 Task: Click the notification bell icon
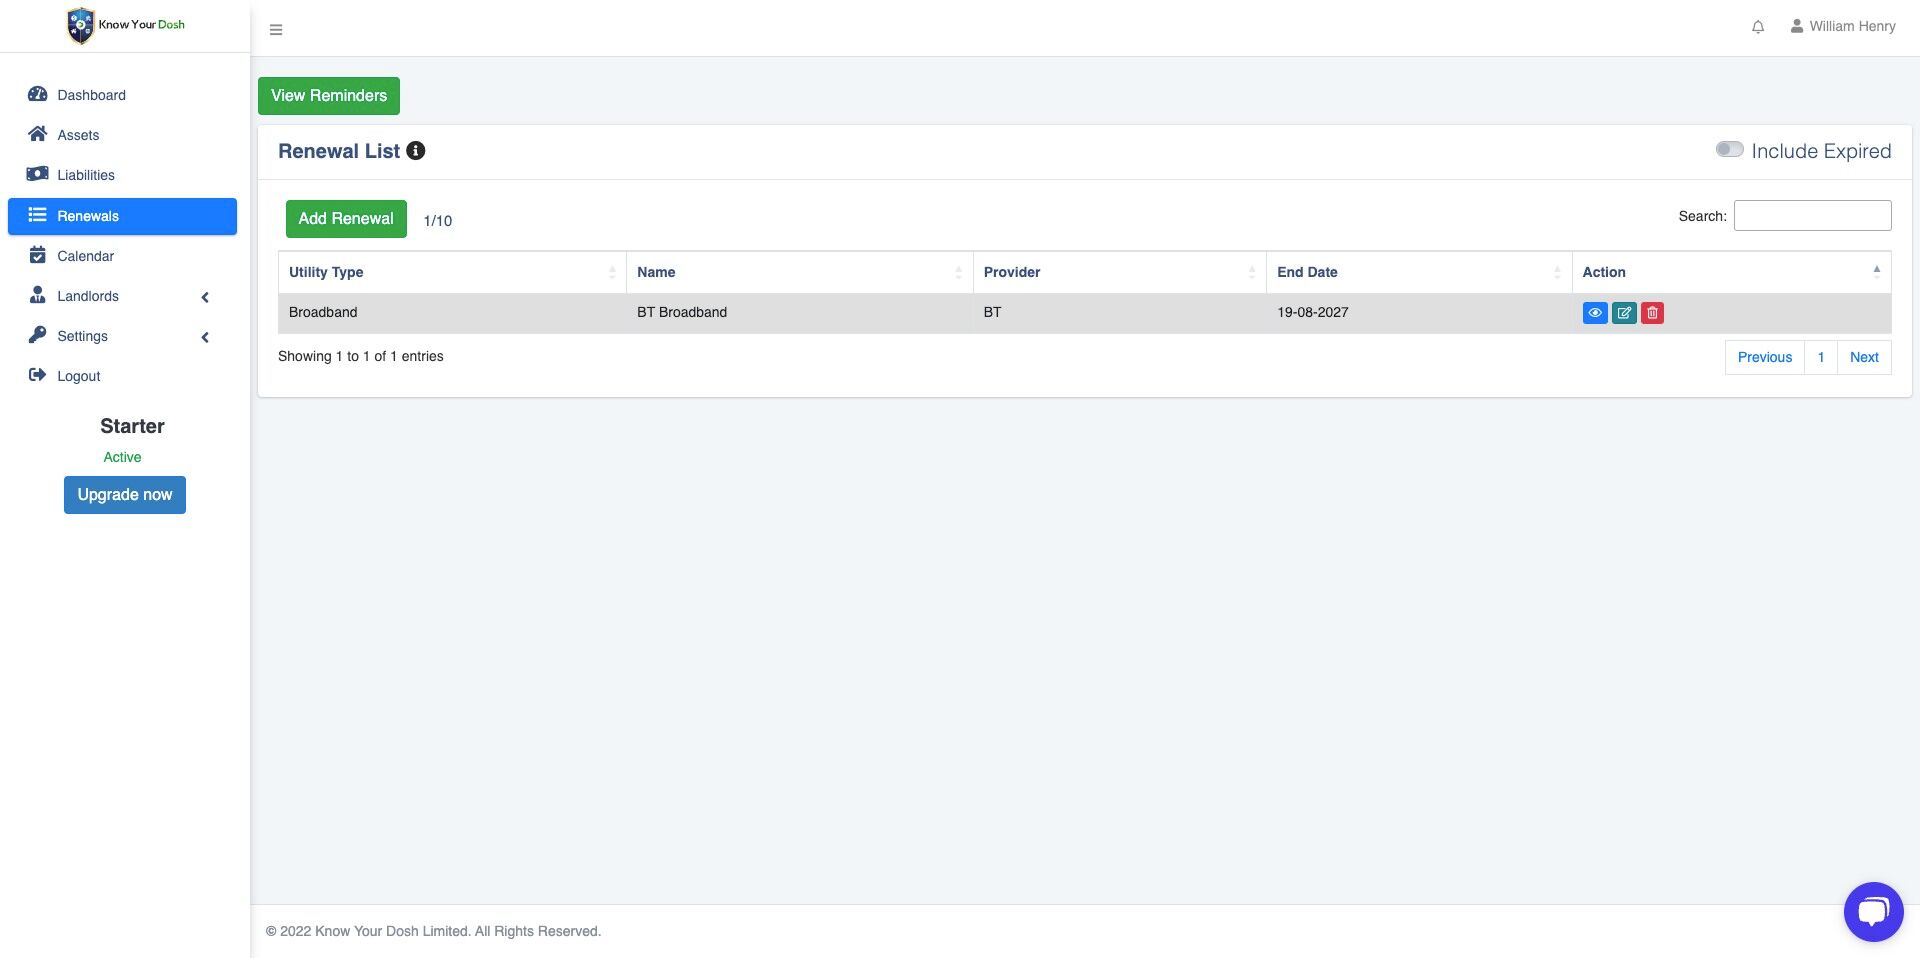click(x=1758, y=27)
